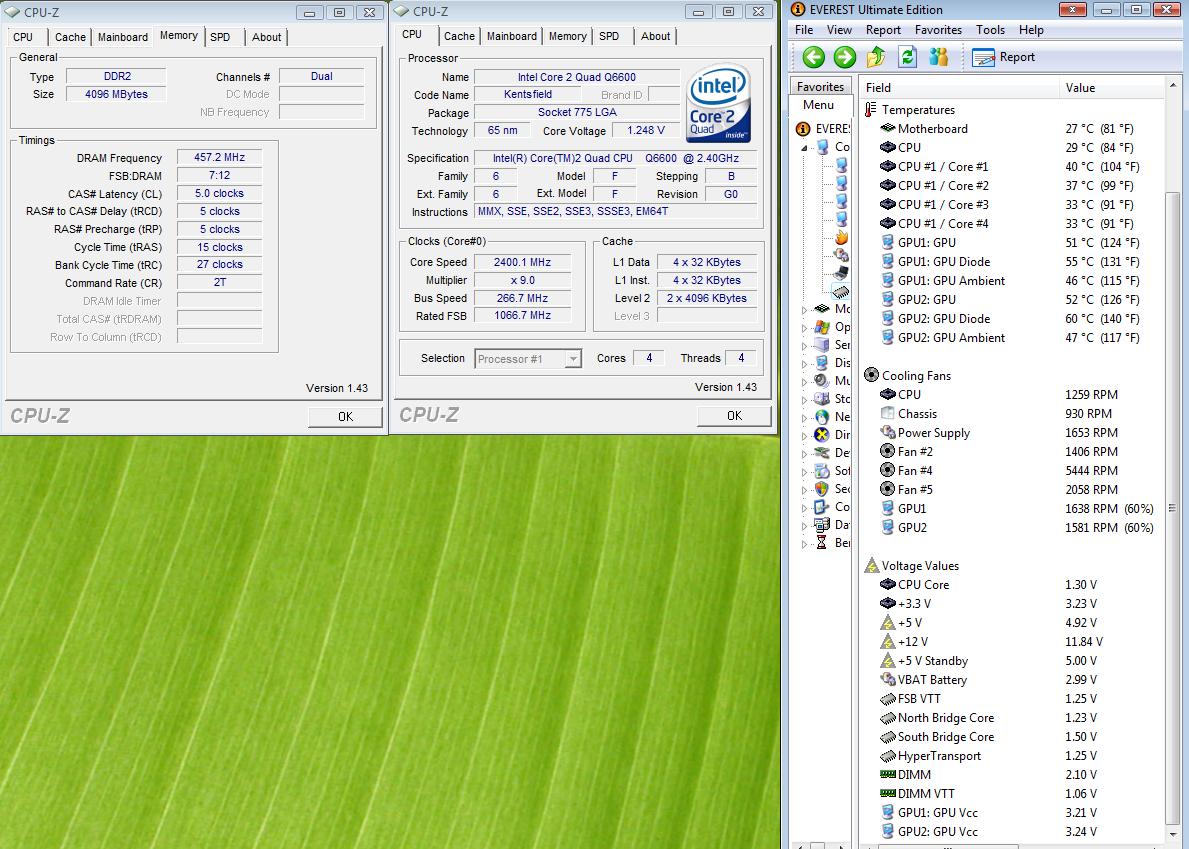1189x849 pixels.
Task: Select Windows-flag Operating System tree icon
Action: pyautogui.click(x=821, y=327)
